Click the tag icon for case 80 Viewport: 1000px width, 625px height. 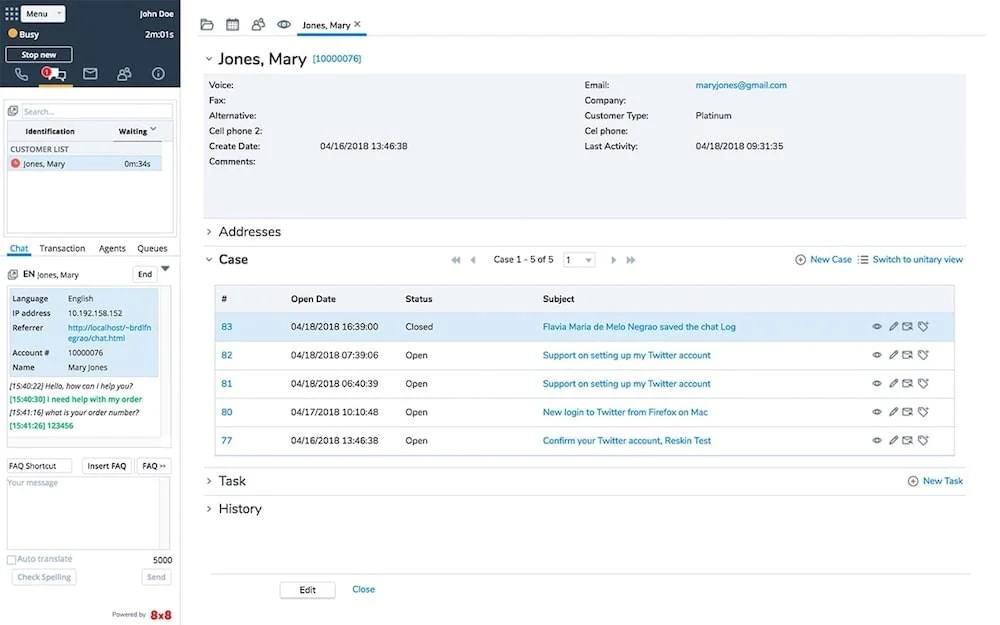click(x=924, y=412)
